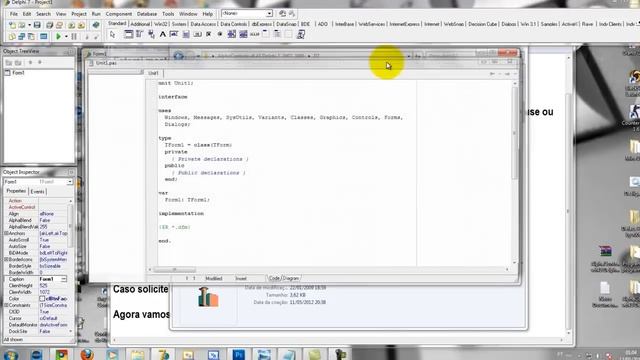
Task: Select the Frames component in palette
Action: point(129,34)
